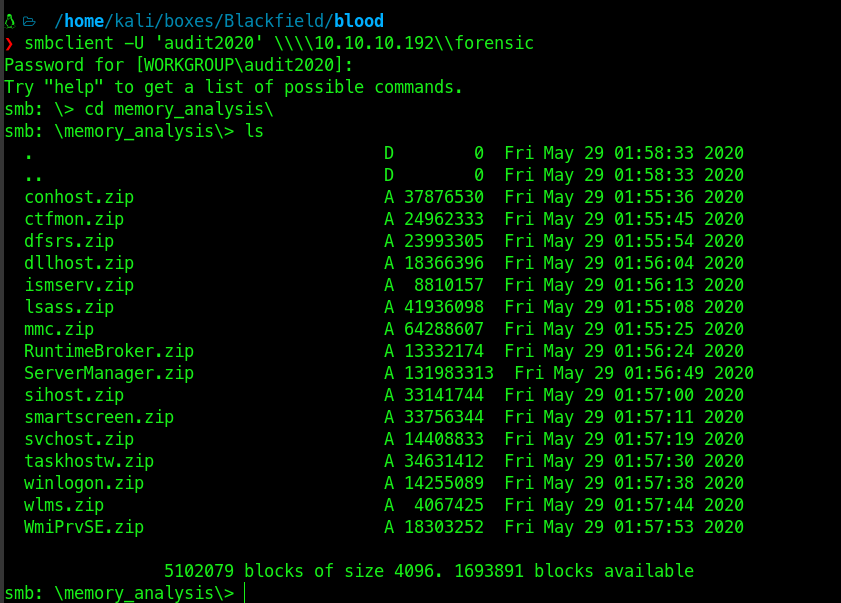Click the red prompt arrow symbol
Screen dimensions: 841x603
coord(9,43)
